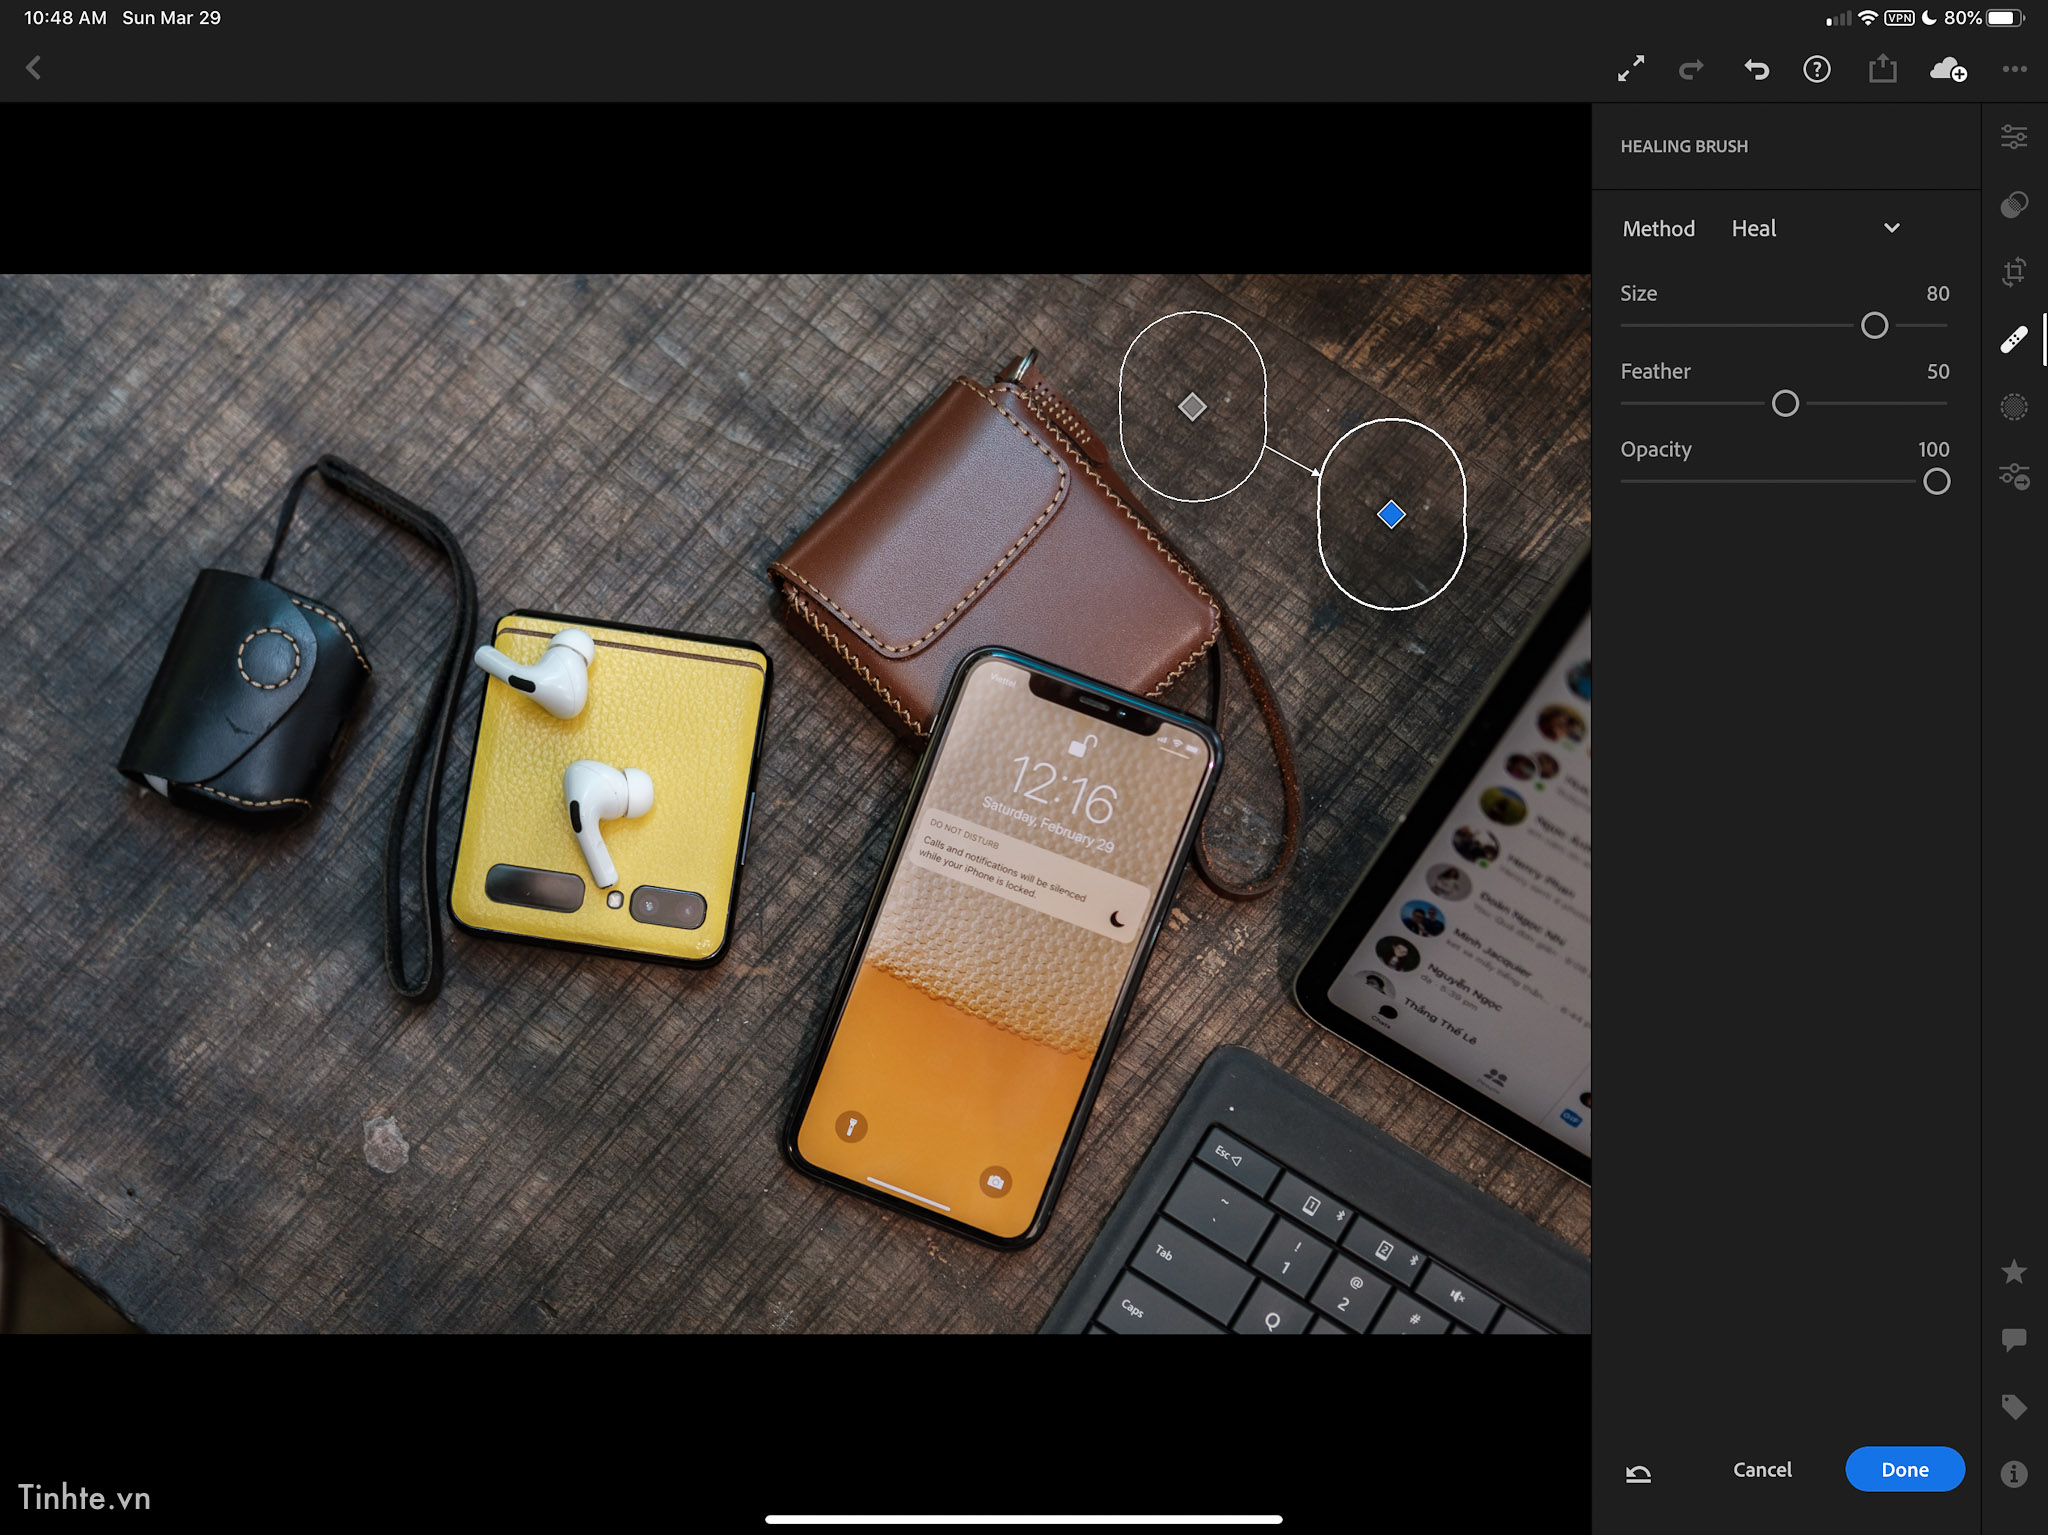The image size is (2048, 1535).
Task: Adjust the Opacity slider handle
Action: [1936, 481]
